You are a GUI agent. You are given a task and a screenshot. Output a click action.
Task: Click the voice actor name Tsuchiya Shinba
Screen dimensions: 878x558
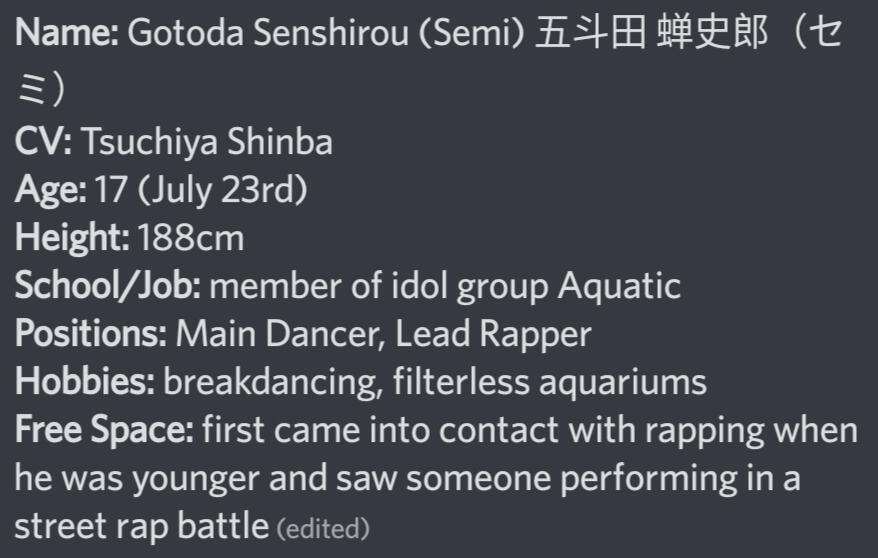tap(206, 142)
